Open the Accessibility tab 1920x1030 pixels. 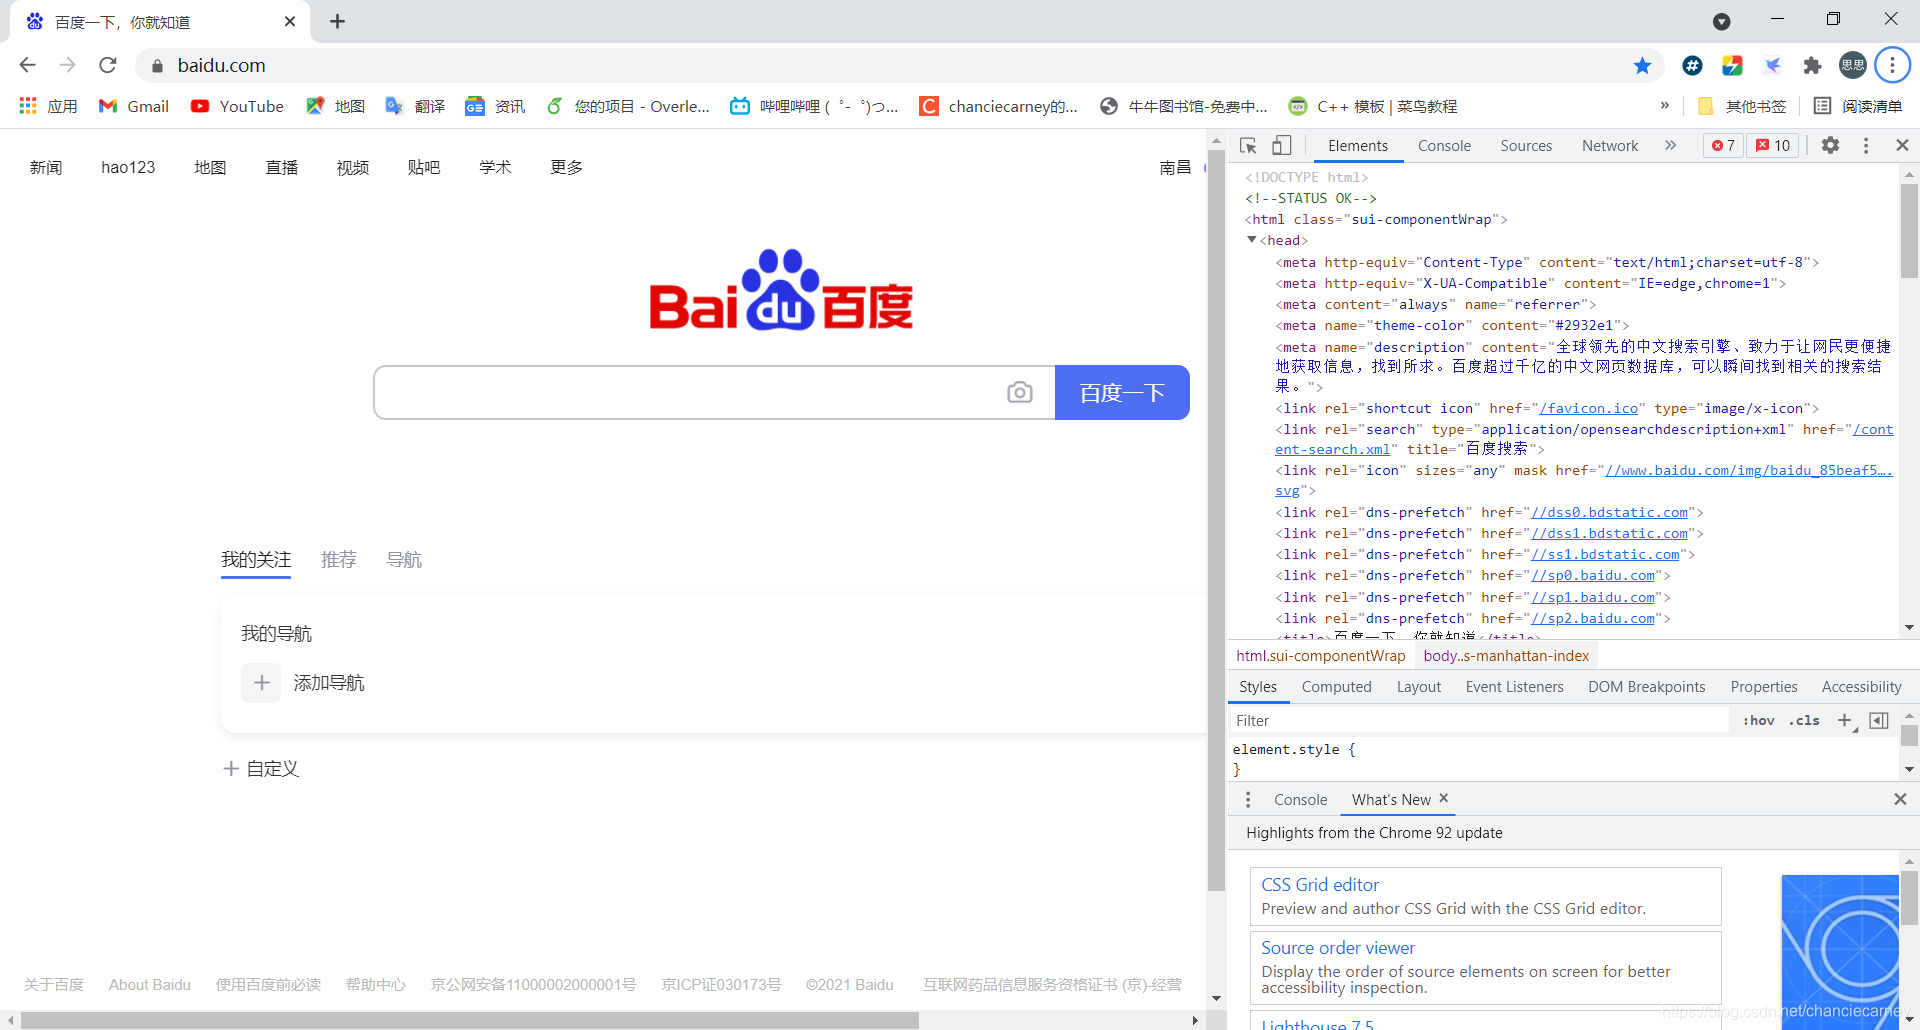[1861, 687]
